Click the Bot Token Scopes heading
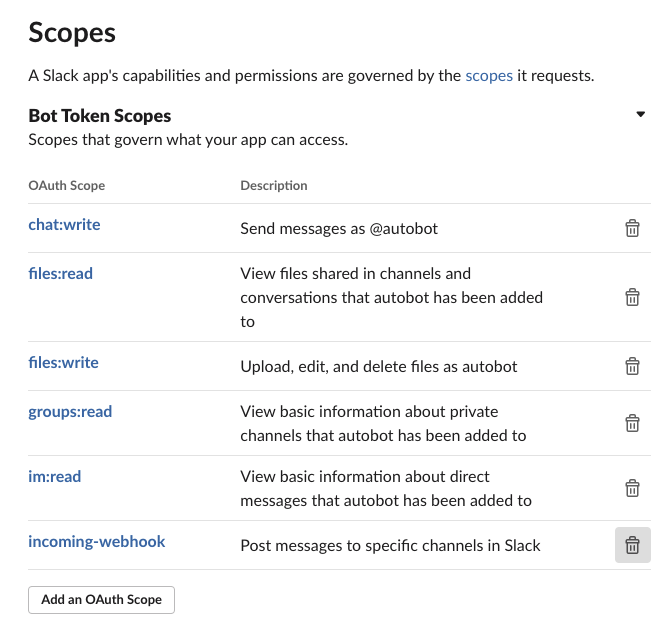The image size is (672, 633). [100, 116]
